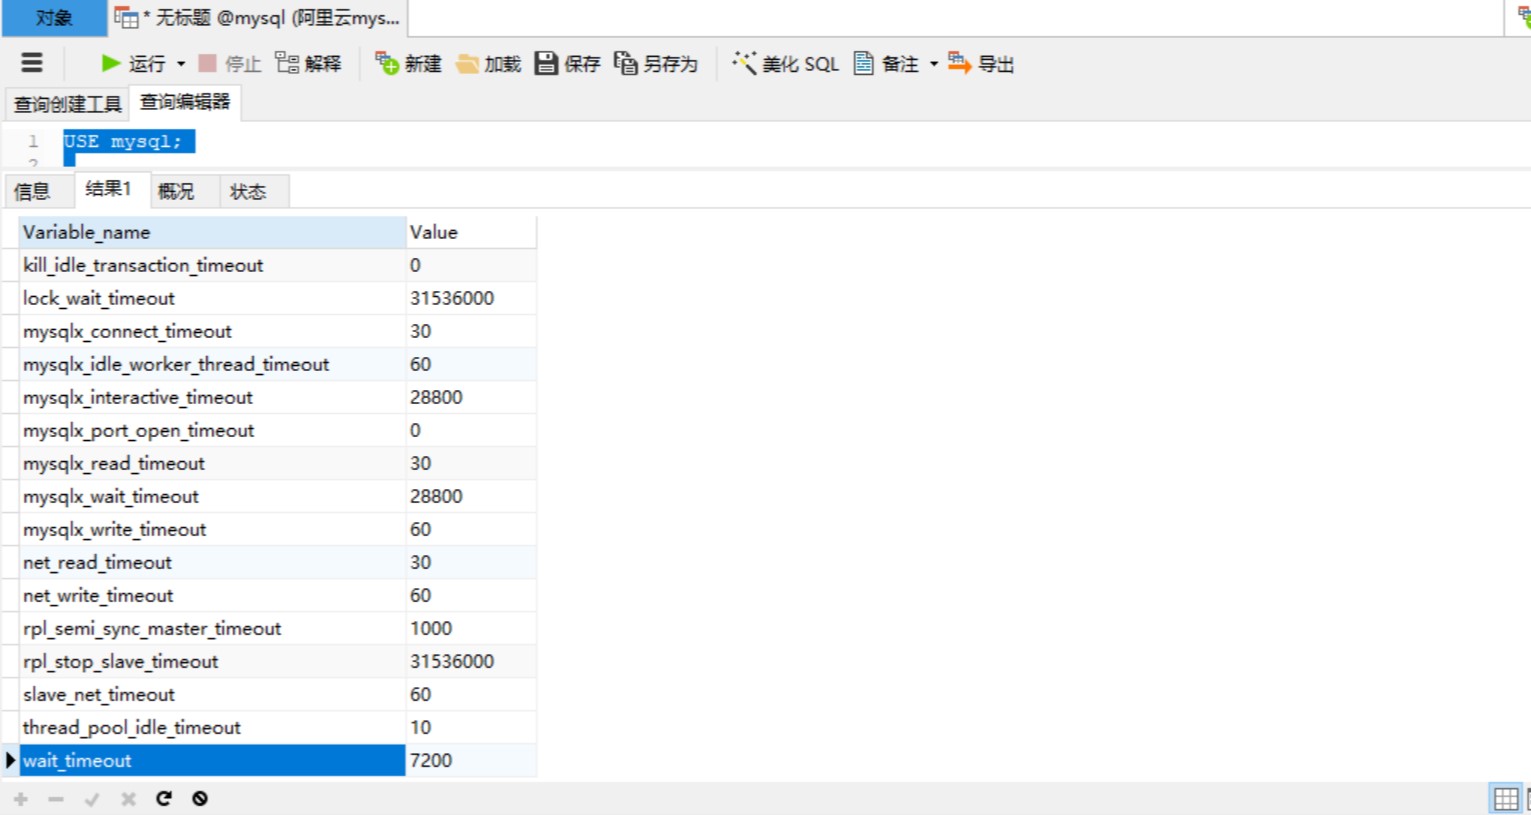Export results using 导出

click(981, 64)
